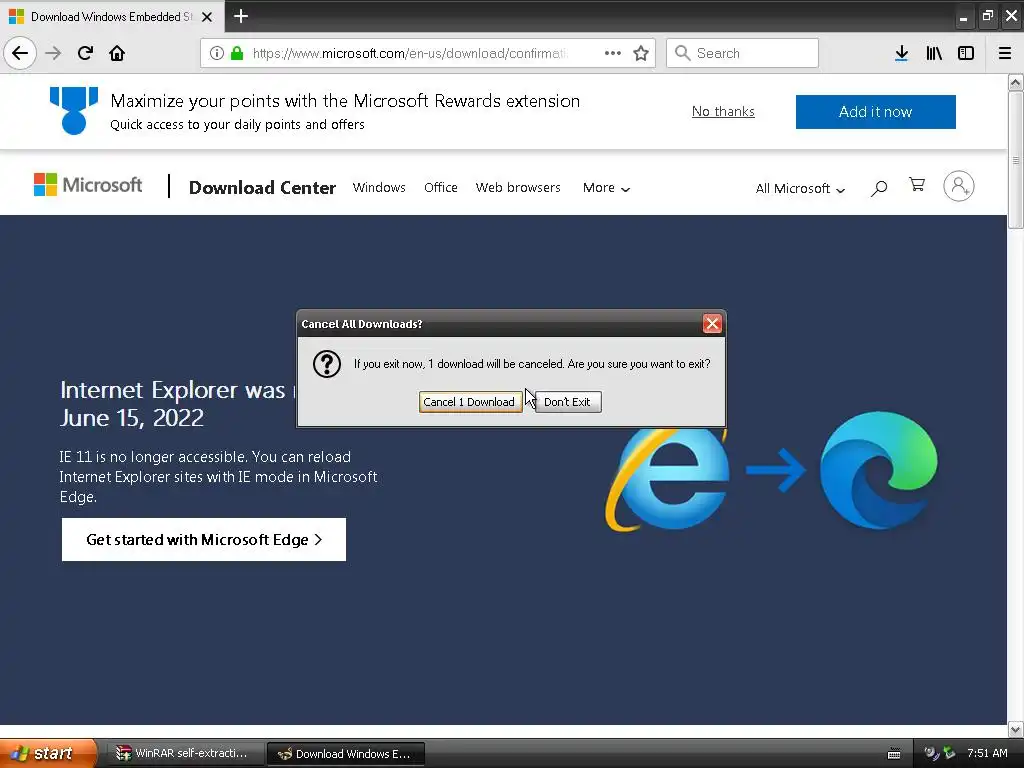
Task: Click the page scrollbar down arrow
Action: click(1015, 729)
